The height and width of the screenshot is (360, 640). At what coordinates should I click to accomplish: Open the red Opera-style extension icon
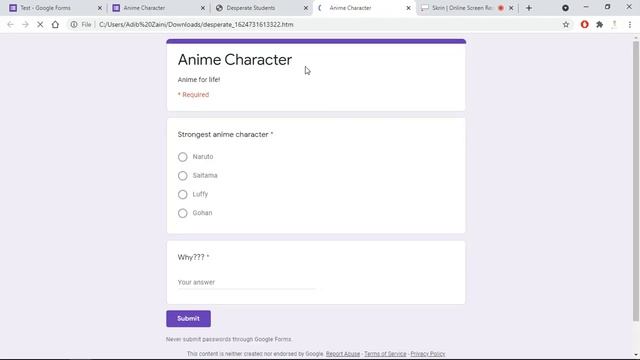click(584, 24)
